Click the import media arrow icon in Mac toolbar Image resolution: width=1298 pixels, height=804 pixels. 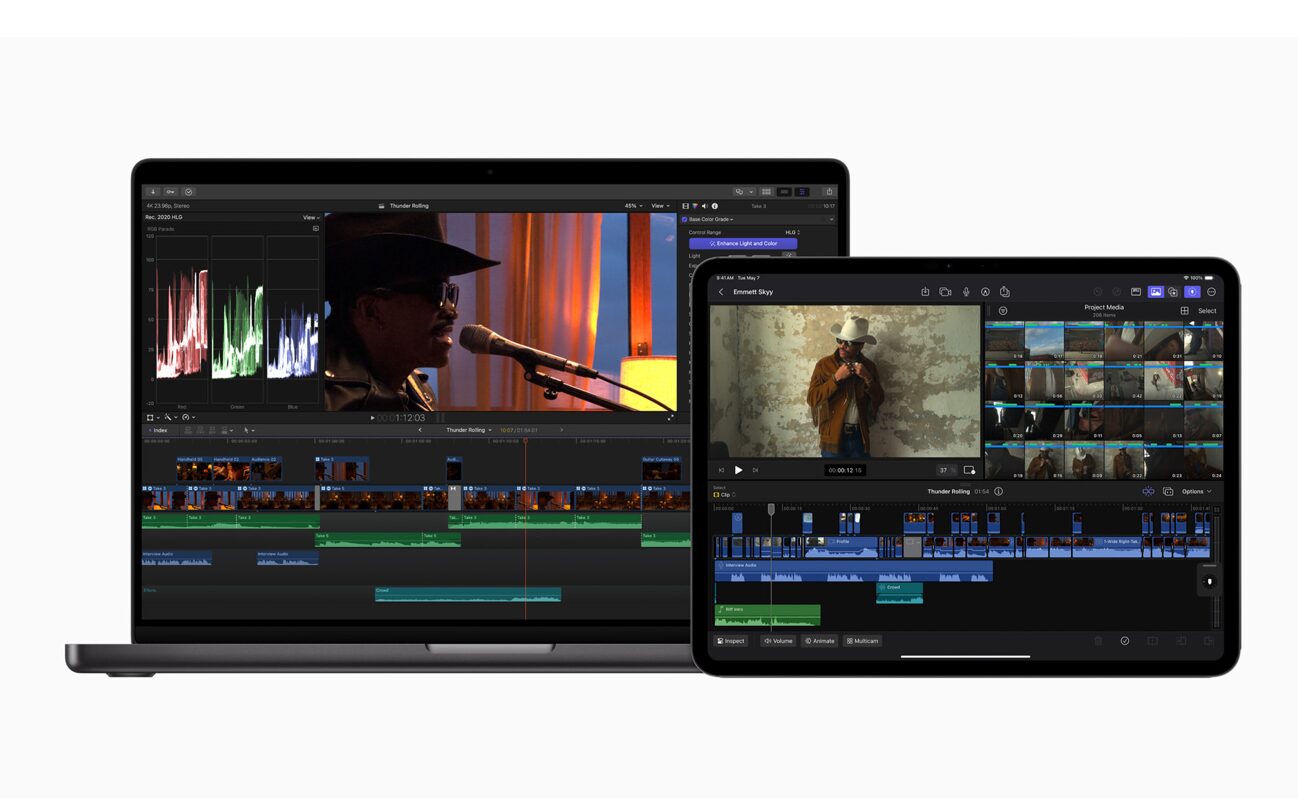[x=153, y=191]
